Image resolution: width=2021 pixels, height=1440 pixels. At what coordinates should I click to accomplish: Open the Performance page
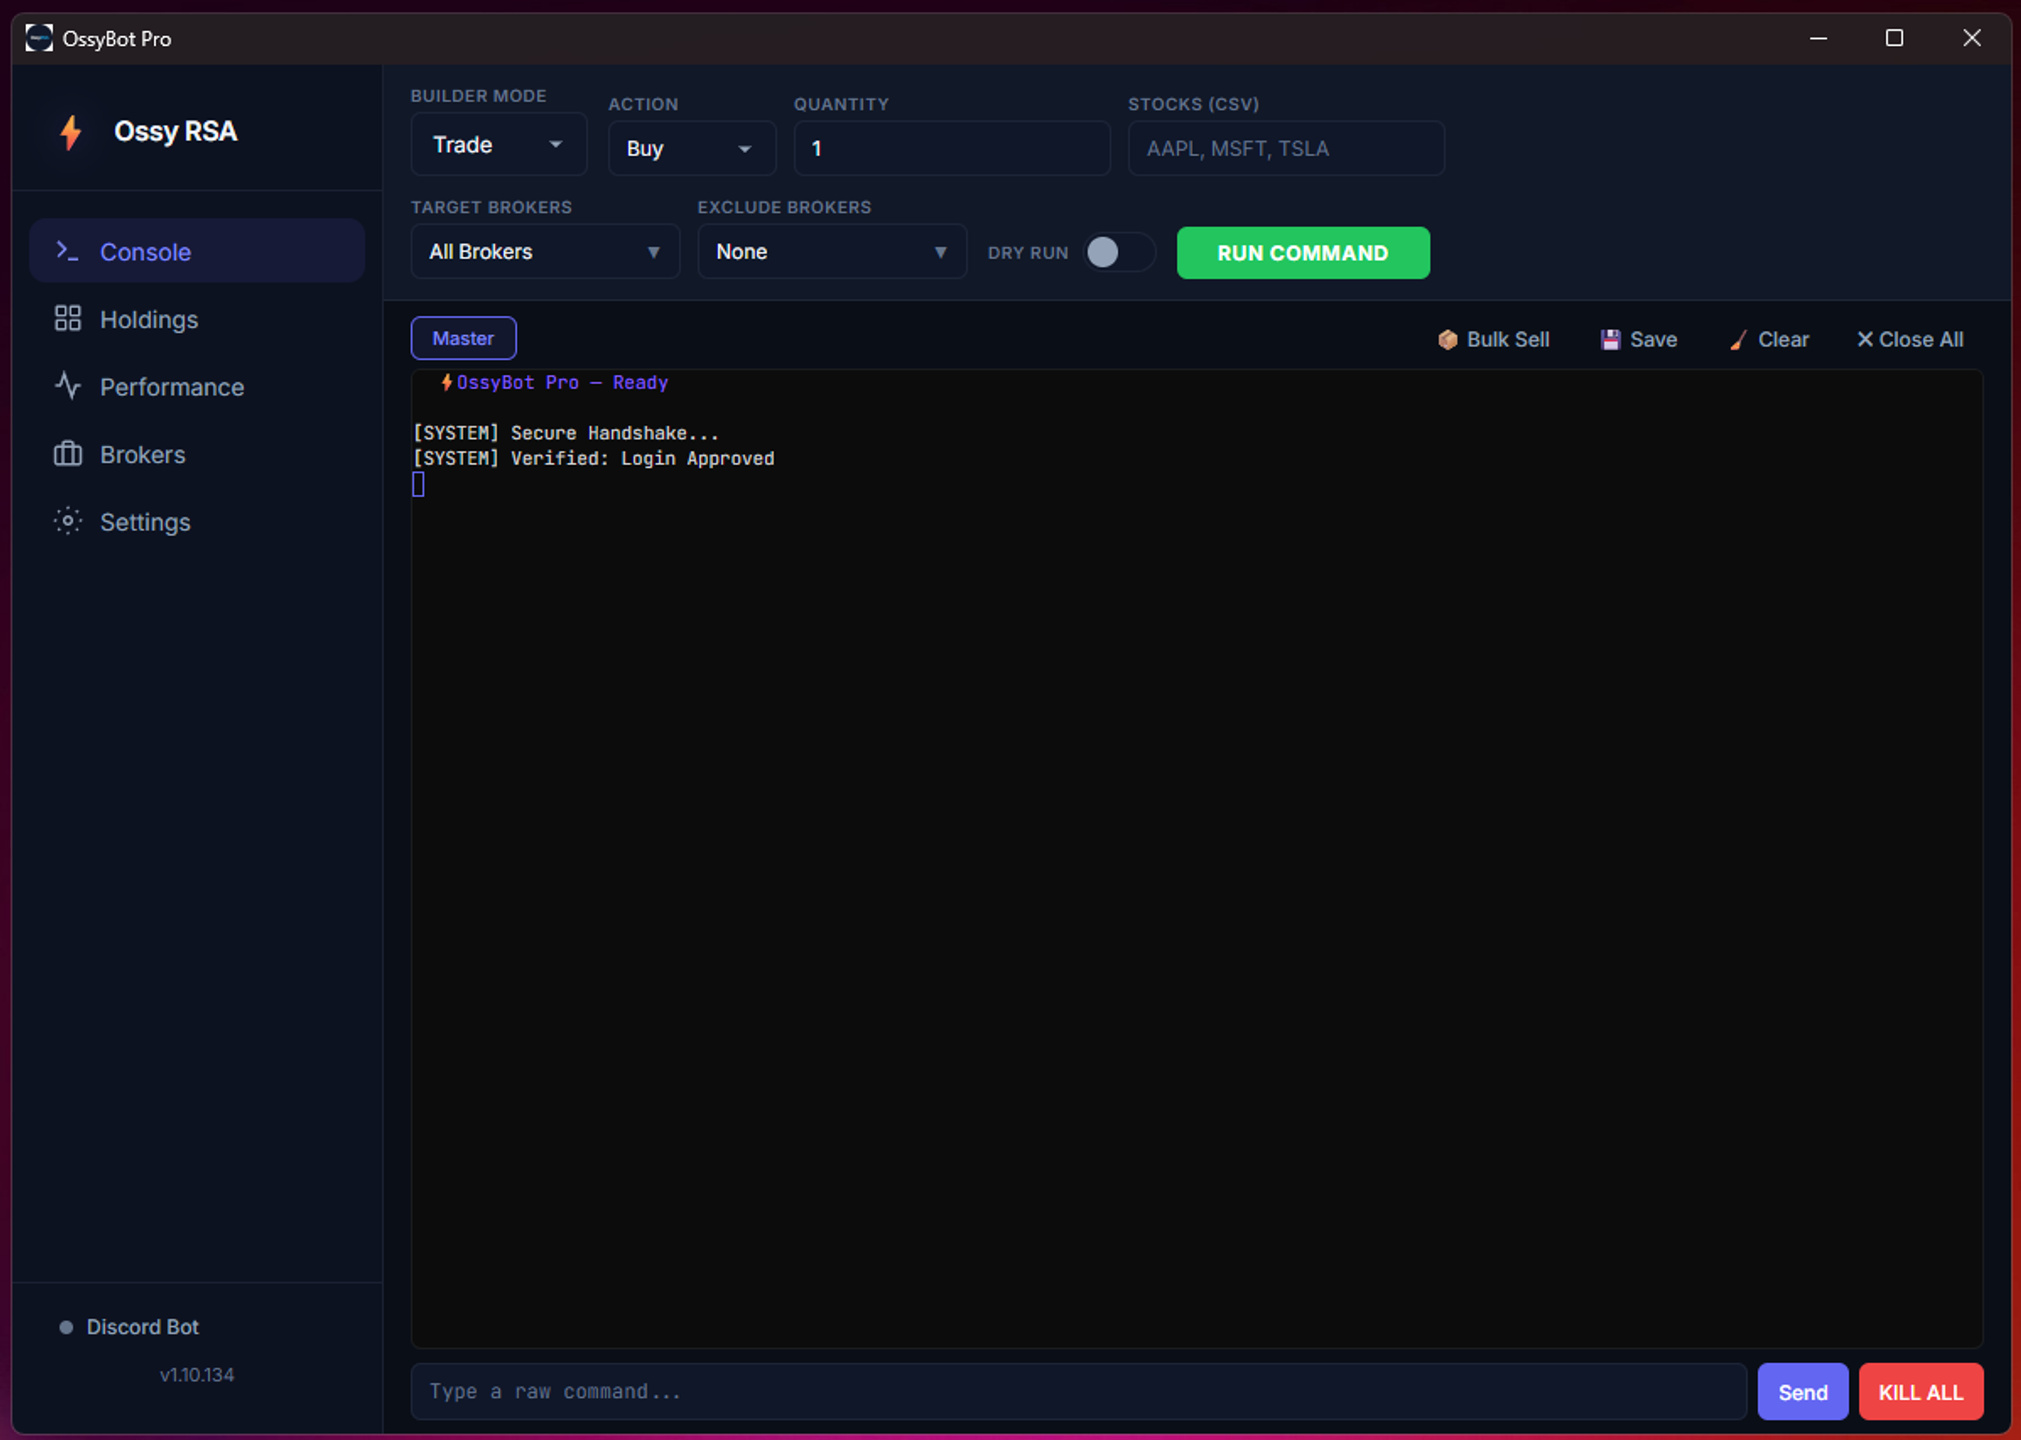(x=197, y=386)
